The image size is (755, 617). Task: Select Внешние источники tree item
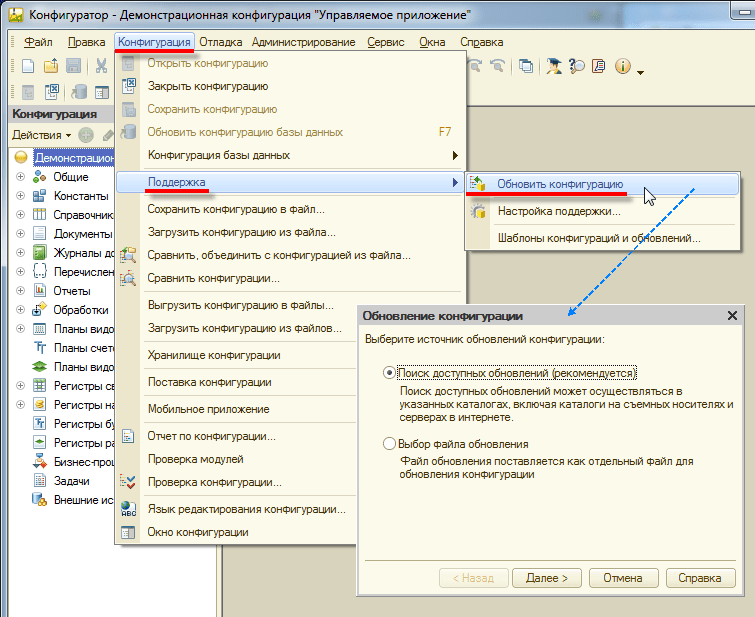[83, 500]
